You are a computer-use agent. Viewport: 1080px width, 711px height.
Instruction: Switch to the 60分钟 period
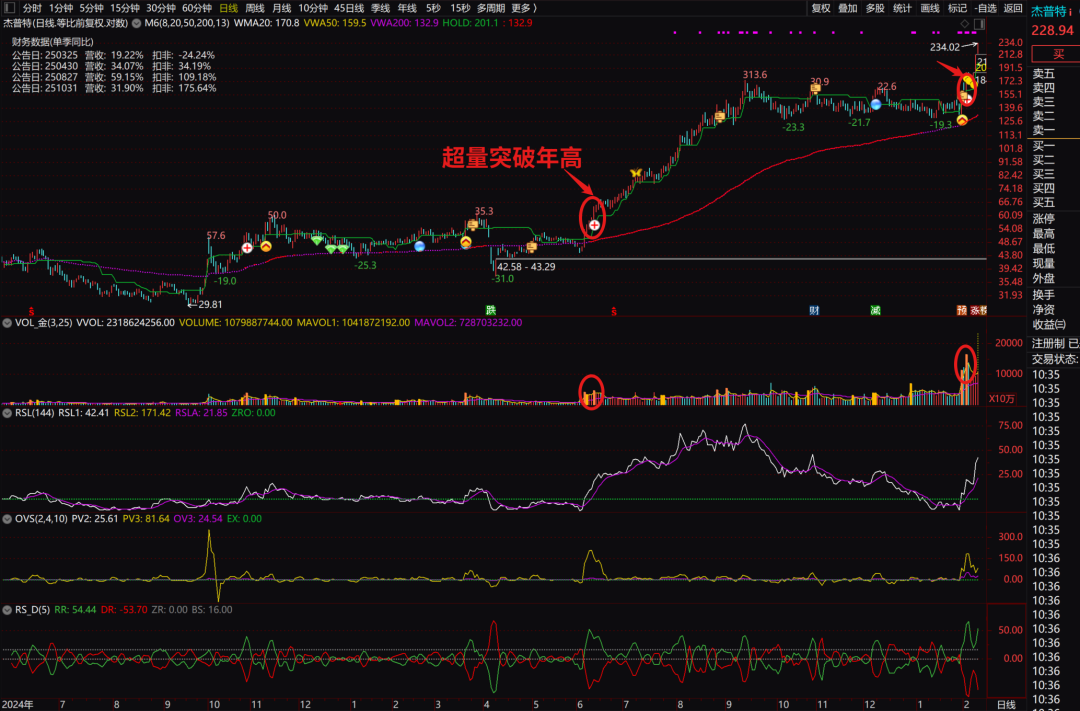(x=197, y=8)
